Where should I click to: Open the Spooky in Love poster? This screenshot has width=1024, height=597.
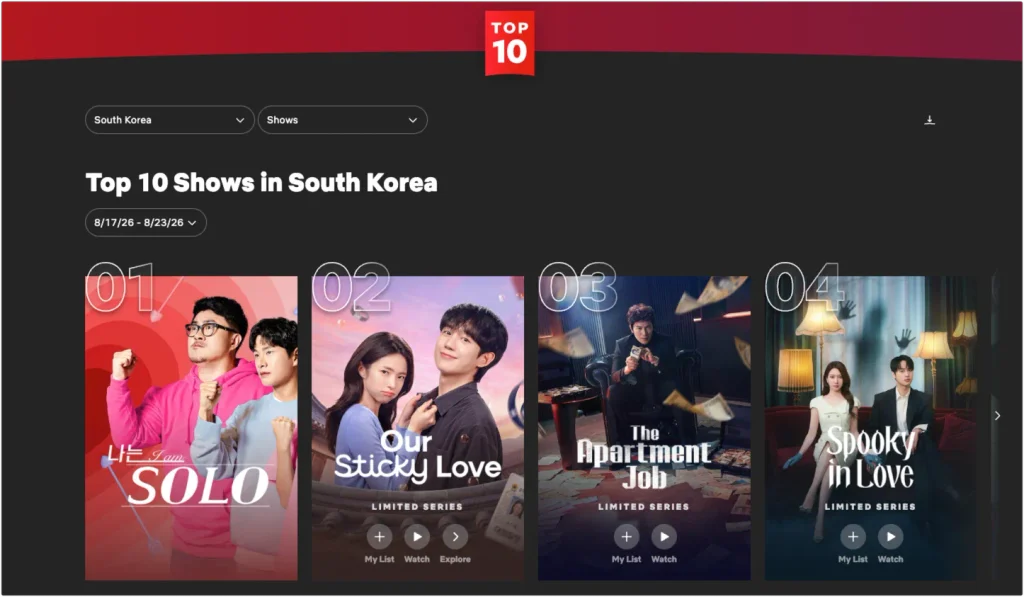871,428
